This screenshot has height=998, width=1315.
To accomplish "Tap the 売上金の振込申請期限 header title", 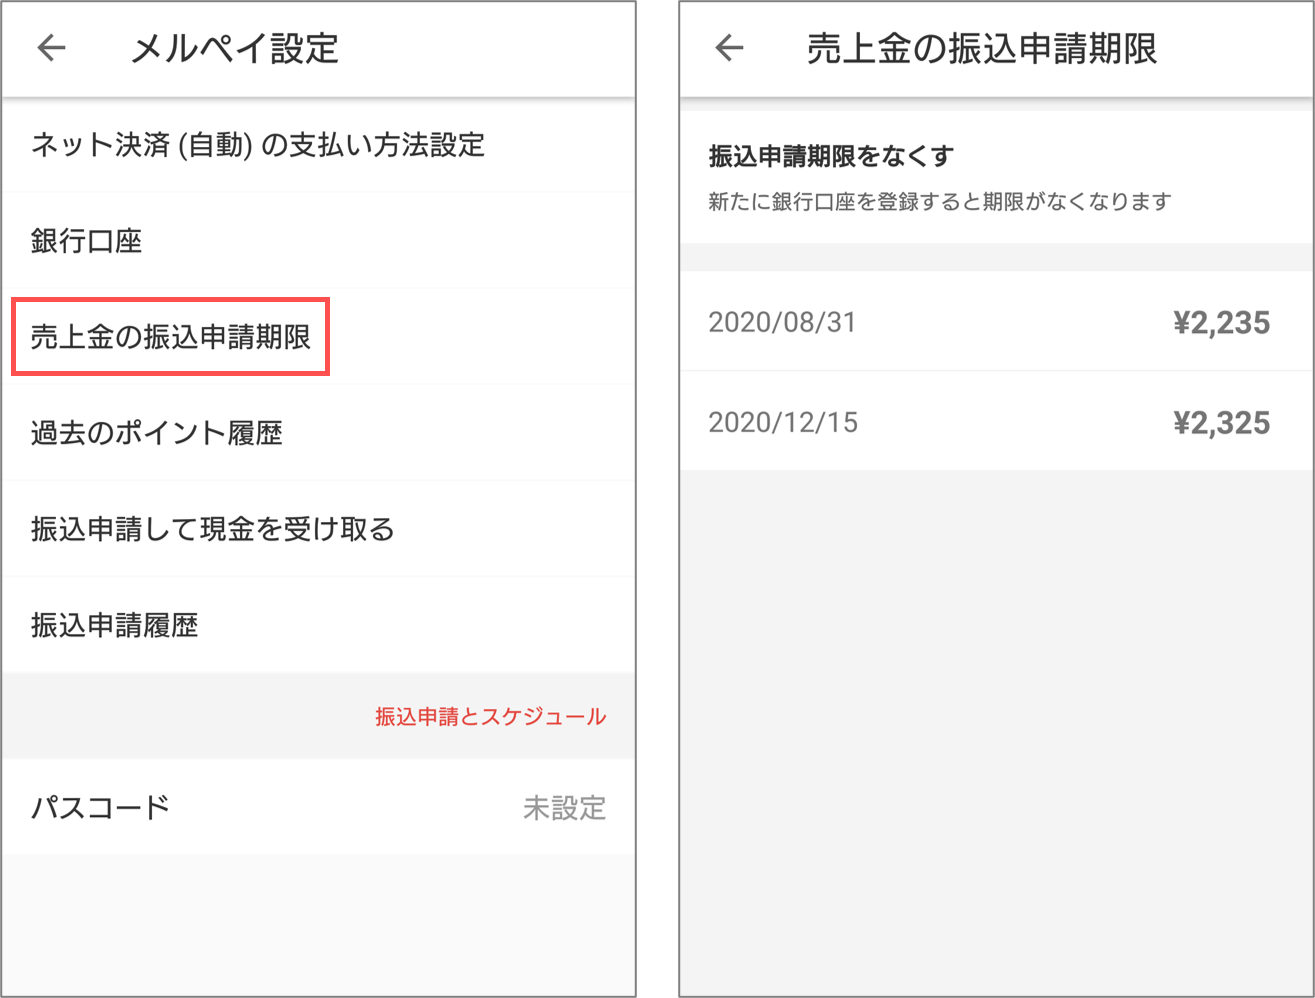I will click(x=982, y=48).
